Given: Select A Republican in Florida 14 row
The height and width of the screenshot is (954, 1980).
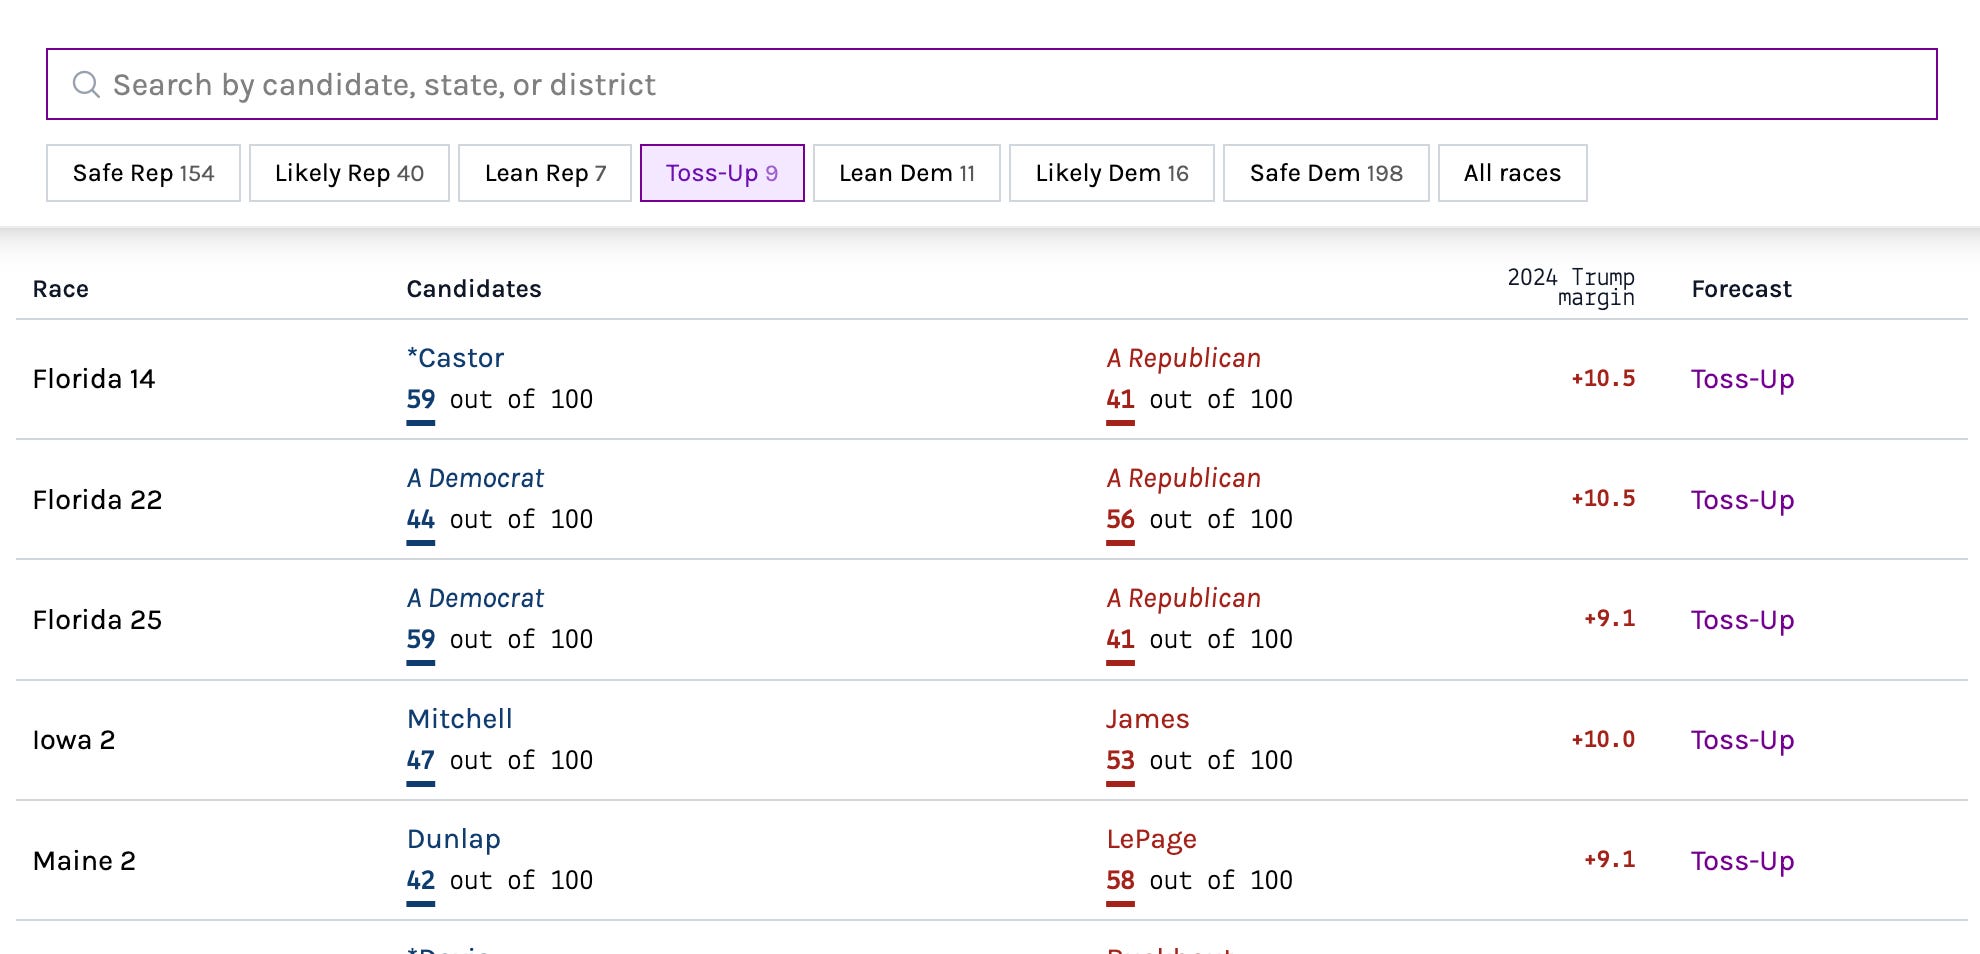Looking at the screenshot, I should click(x=1184, y=358).
